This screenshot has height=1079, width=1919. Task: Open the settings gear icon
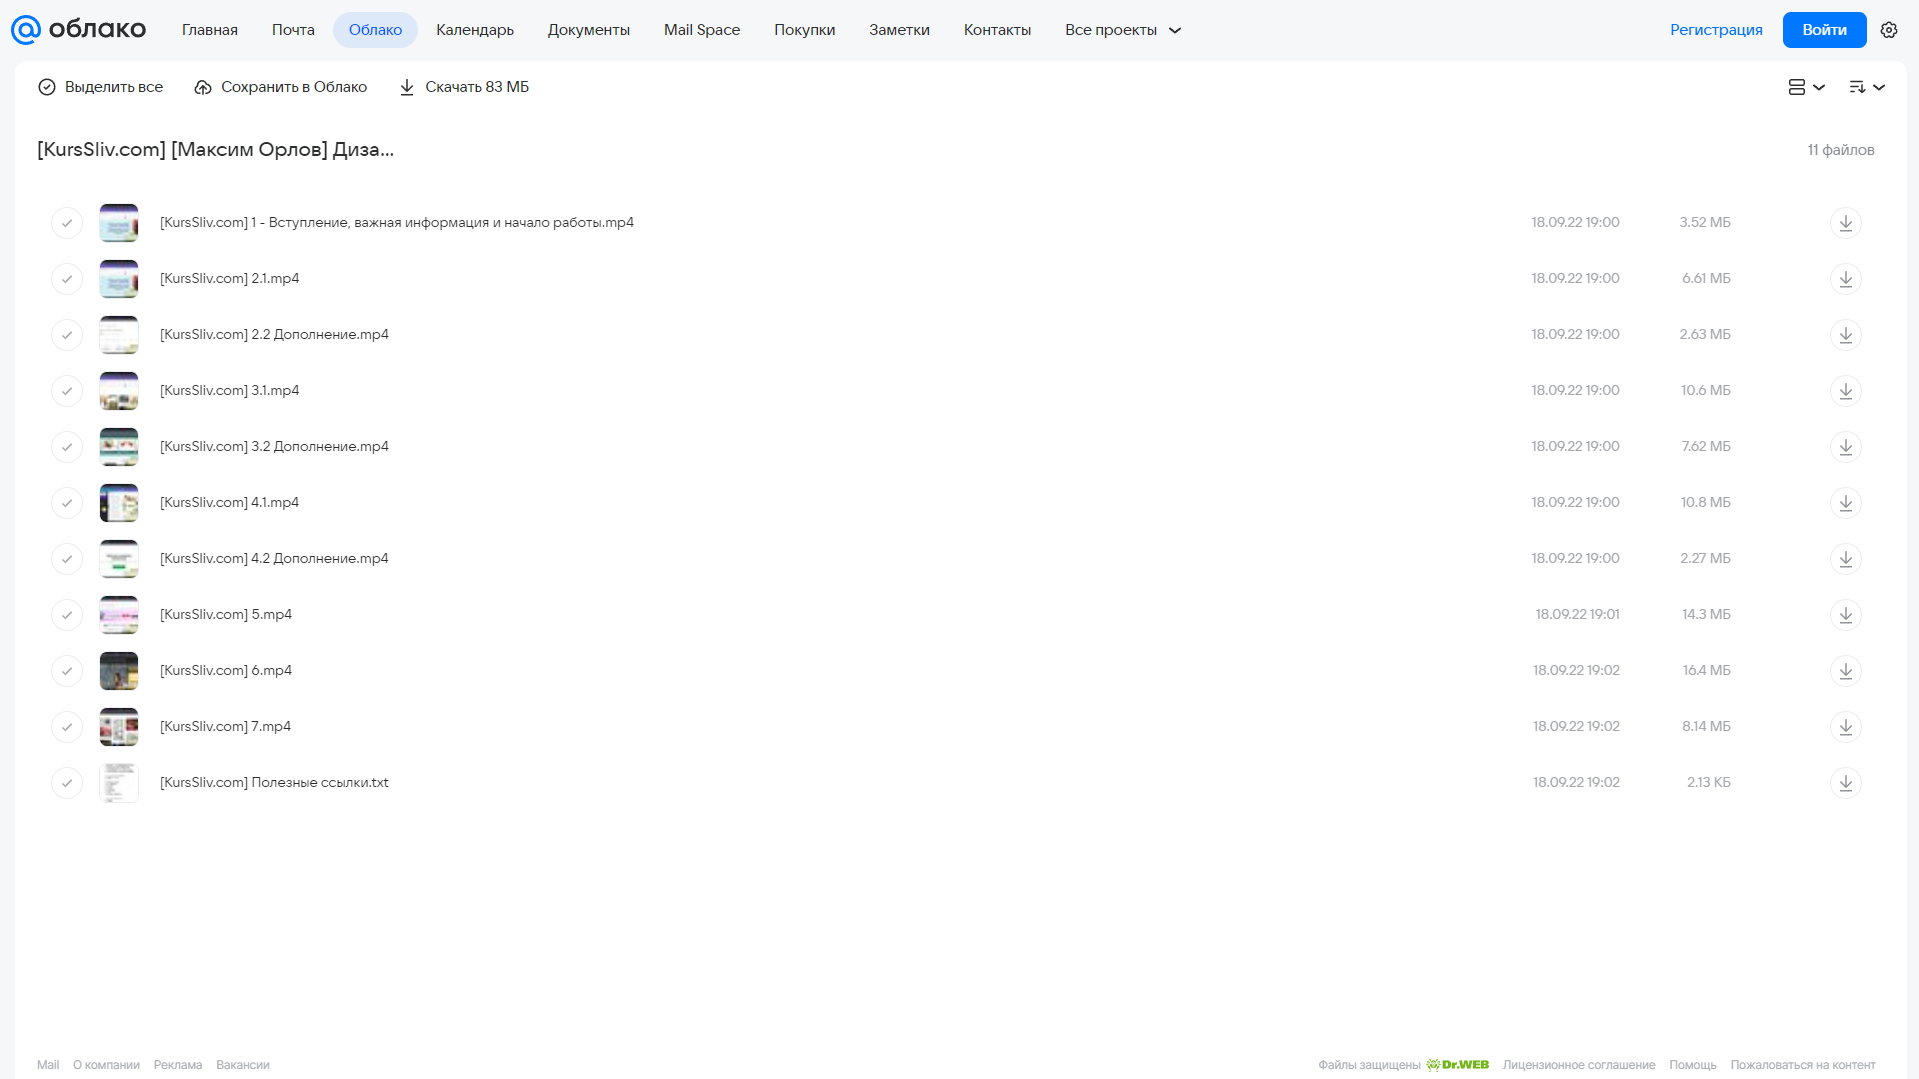[1888, 30]
